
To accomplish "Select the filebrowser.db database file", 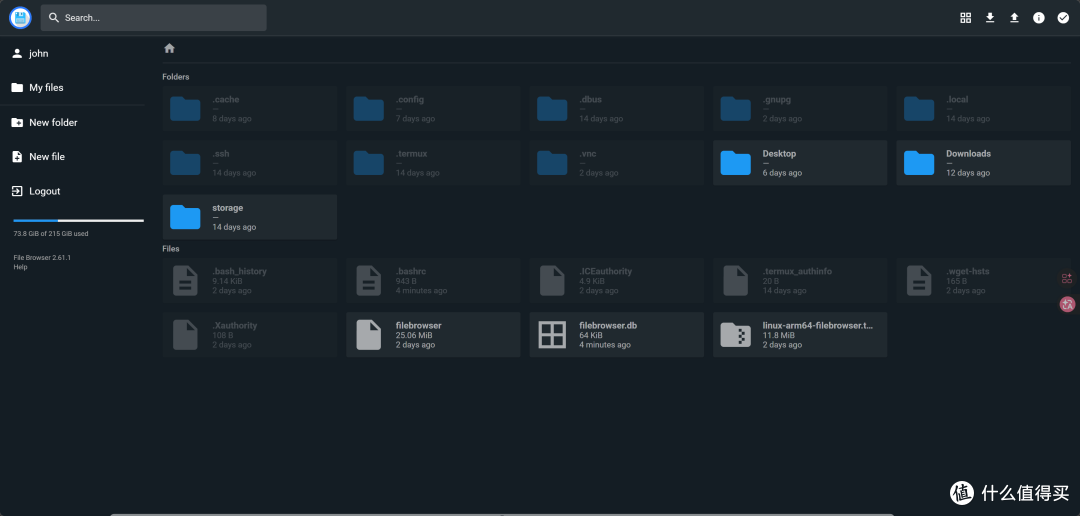I will (616, 335).
